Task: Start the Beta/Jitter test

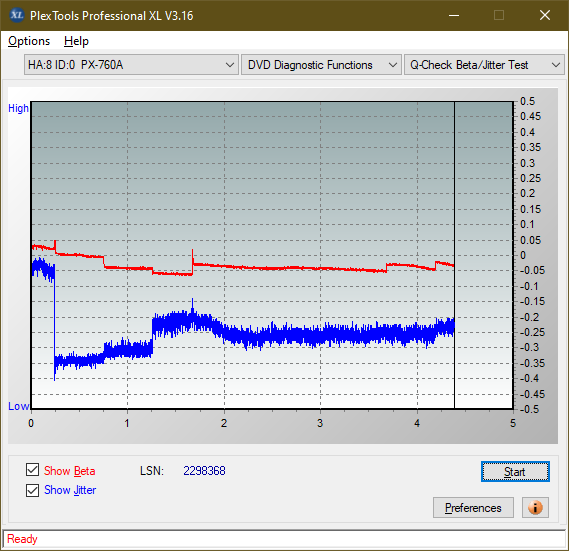Action: (515, 472)
